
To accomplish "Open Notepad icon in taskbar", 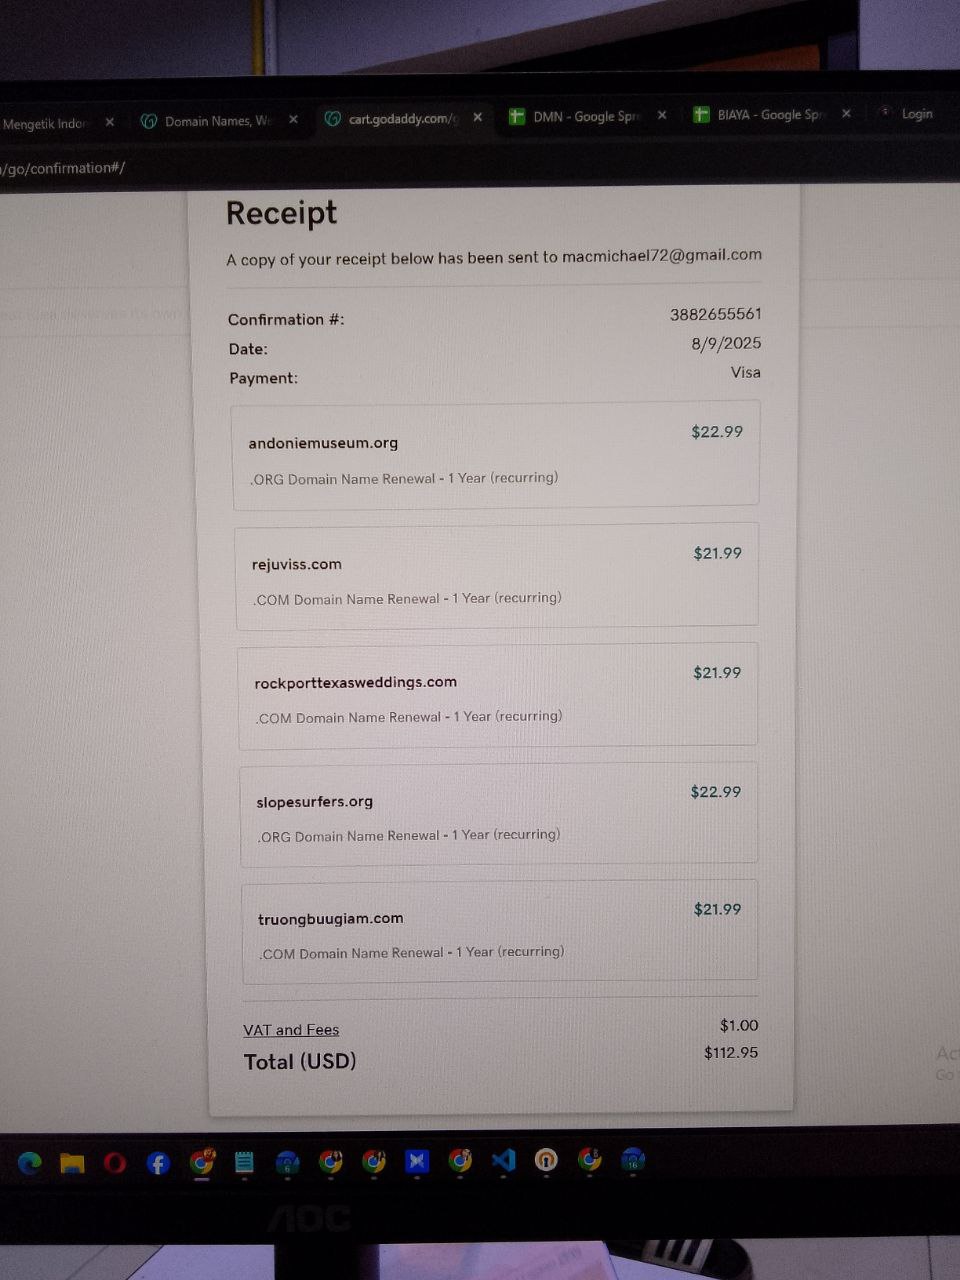I will tap(244, 1162).
